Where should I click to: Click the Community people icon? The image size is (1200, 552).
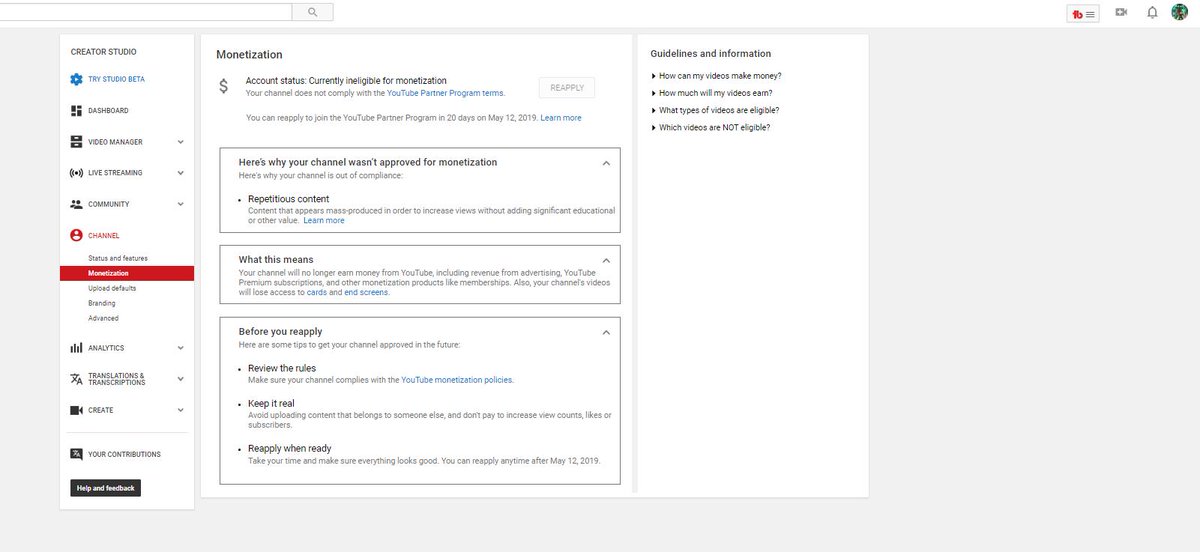[x=77, y=204]
